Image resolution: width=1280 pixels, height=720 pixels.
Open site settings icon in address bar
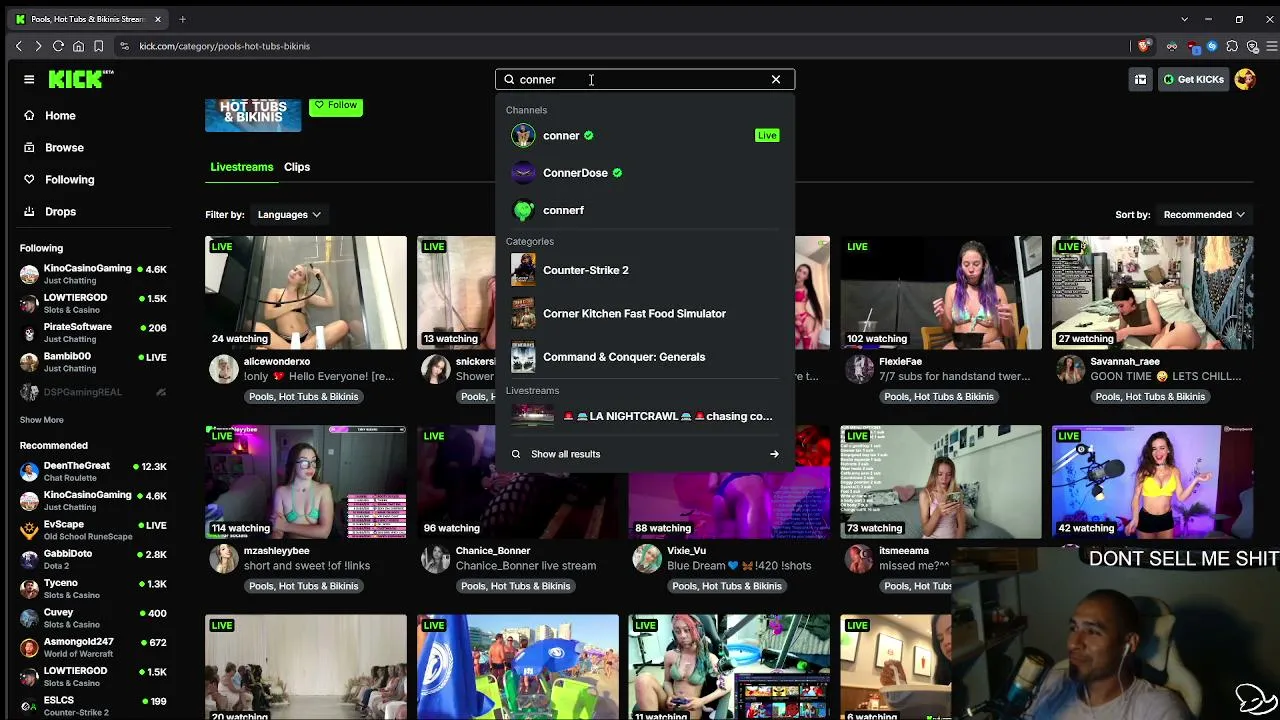(x=124, y=46)
